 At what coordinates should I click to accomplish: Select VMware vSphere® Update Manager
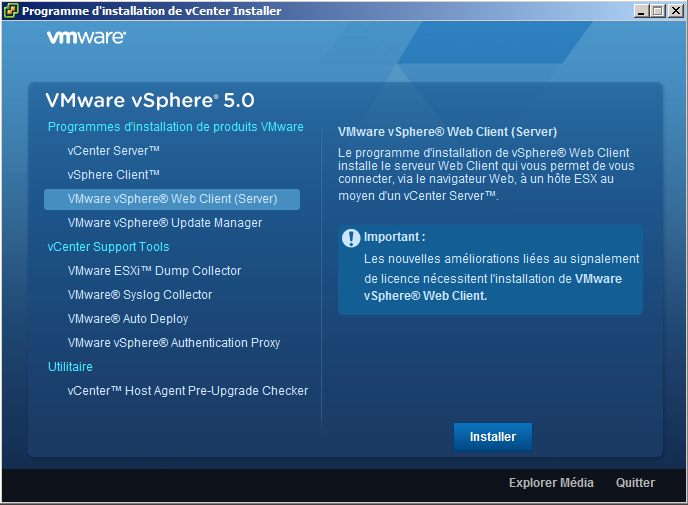coord(165,223)
